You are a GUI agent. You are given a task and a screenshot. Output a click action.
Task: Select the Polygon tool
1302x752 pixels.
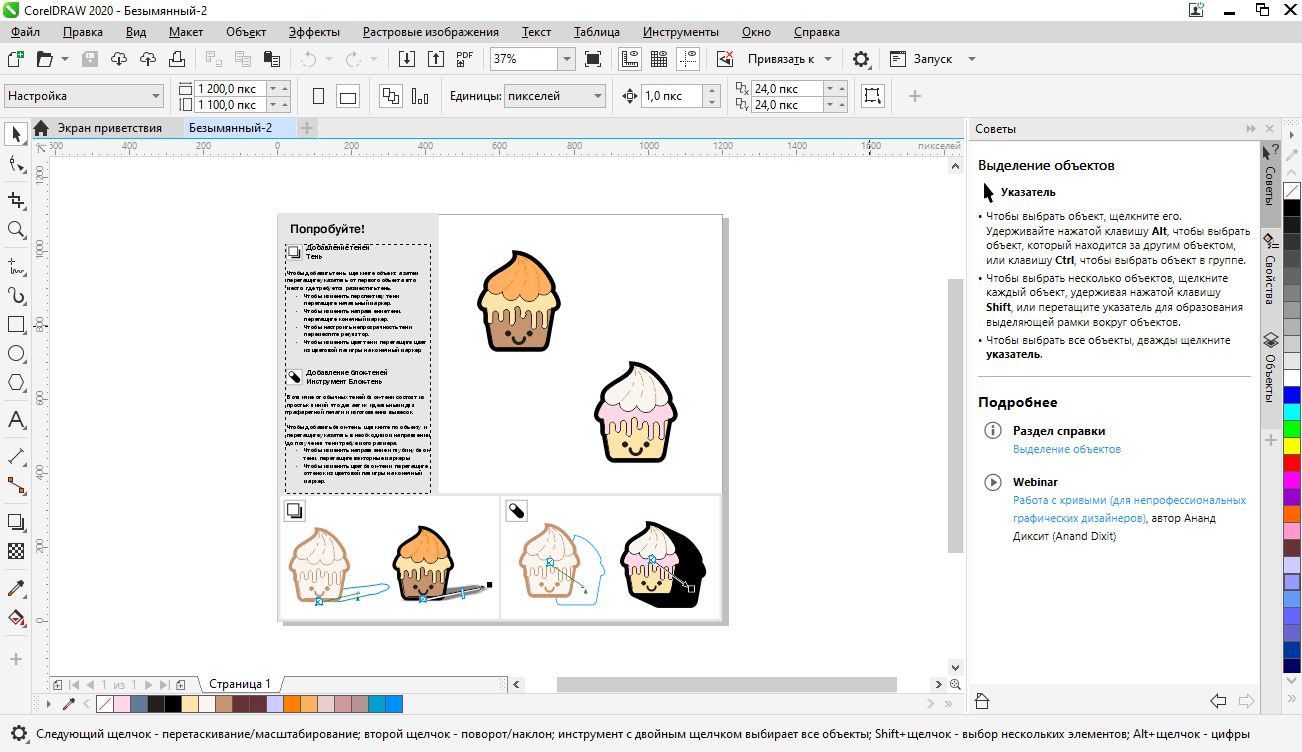(16, 383)
